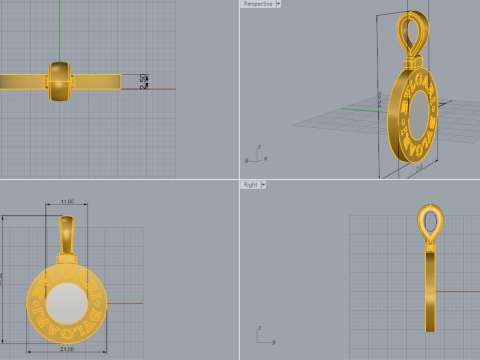
Task: Select the white center disc in front view
Action: tap(67, 303)
